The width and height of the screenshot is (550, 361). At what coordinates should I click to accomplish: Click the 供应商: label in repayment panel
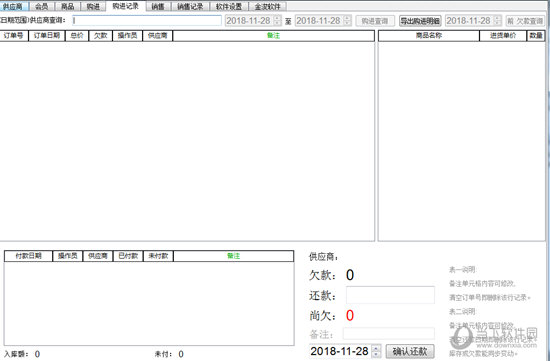click(323, 257)
